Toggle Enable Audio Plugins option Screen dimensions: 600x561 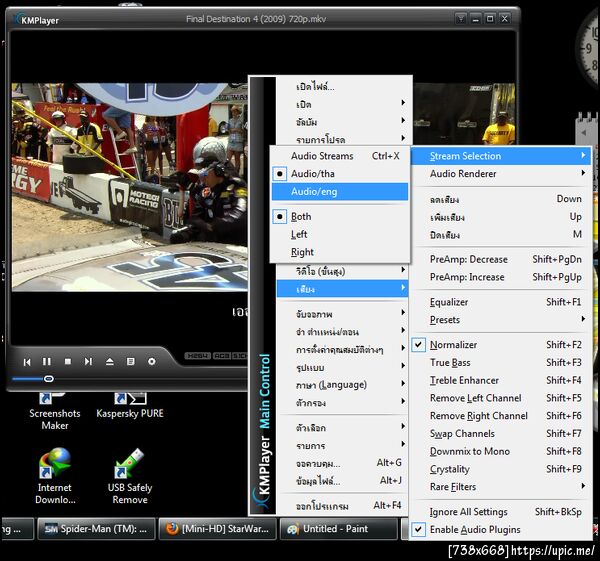point(501,530)
